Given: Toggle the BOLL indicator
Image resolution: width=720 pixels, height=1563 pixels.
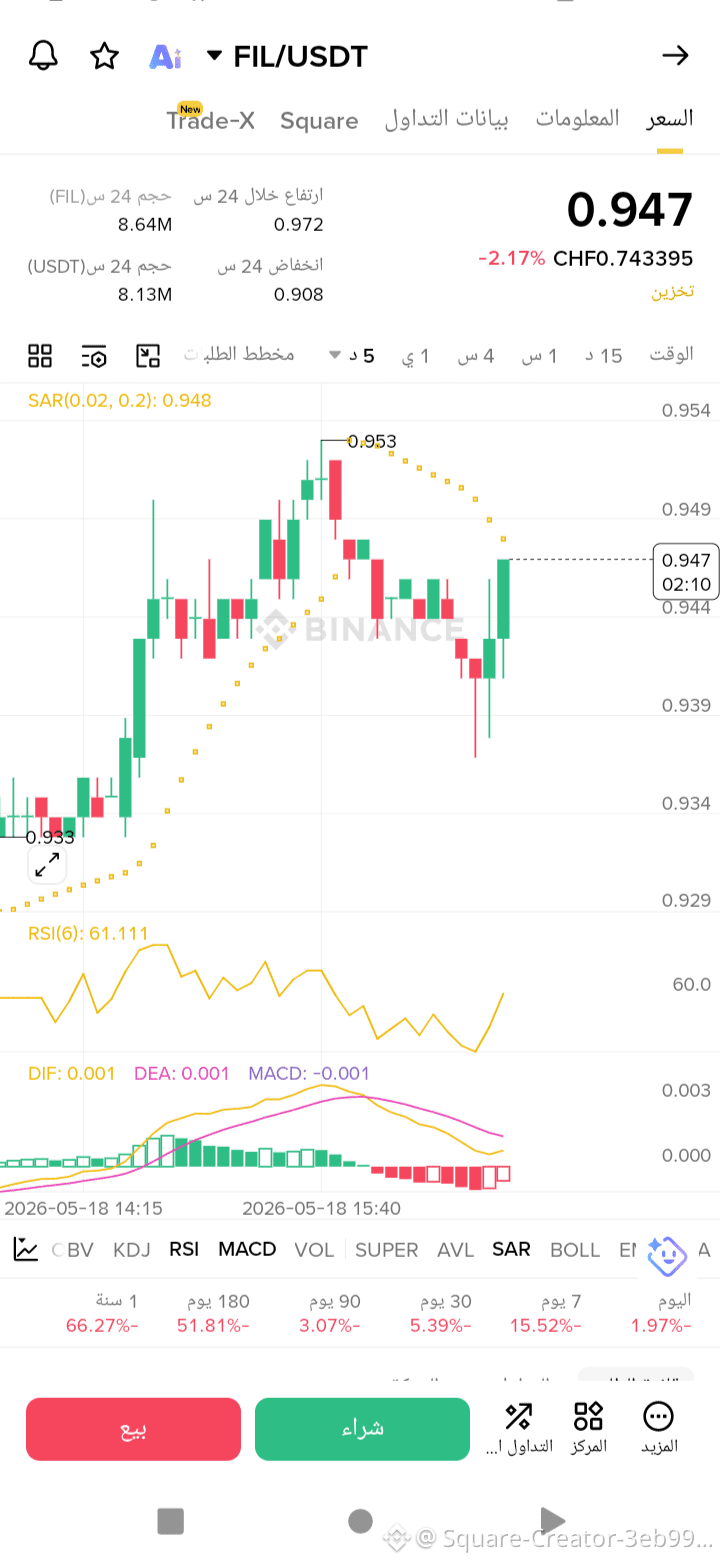Looking at the screenshot, I should pos(575,1249).
